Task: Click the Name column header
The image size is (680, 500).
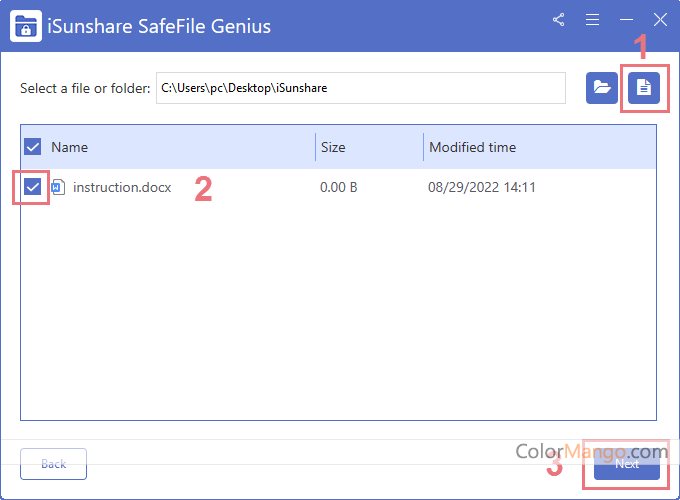Action: tap(69, 147)
